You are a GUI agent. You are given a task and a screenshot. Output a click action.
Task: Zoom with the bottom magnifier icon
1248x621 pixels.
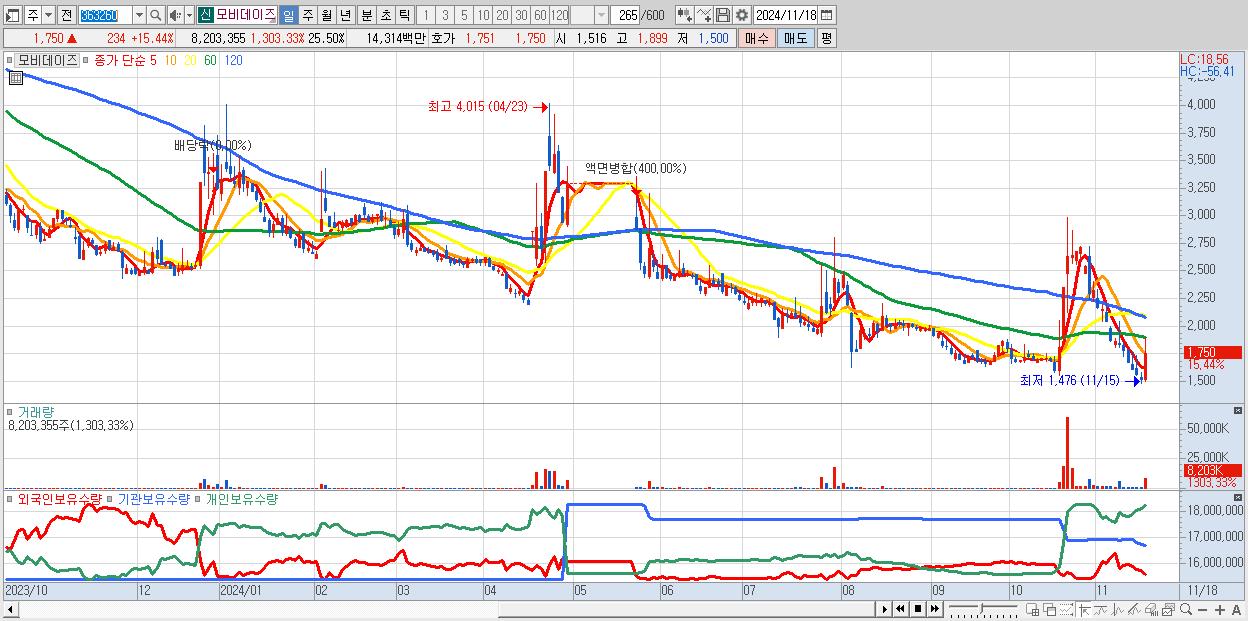click(x=1186, y=610)
